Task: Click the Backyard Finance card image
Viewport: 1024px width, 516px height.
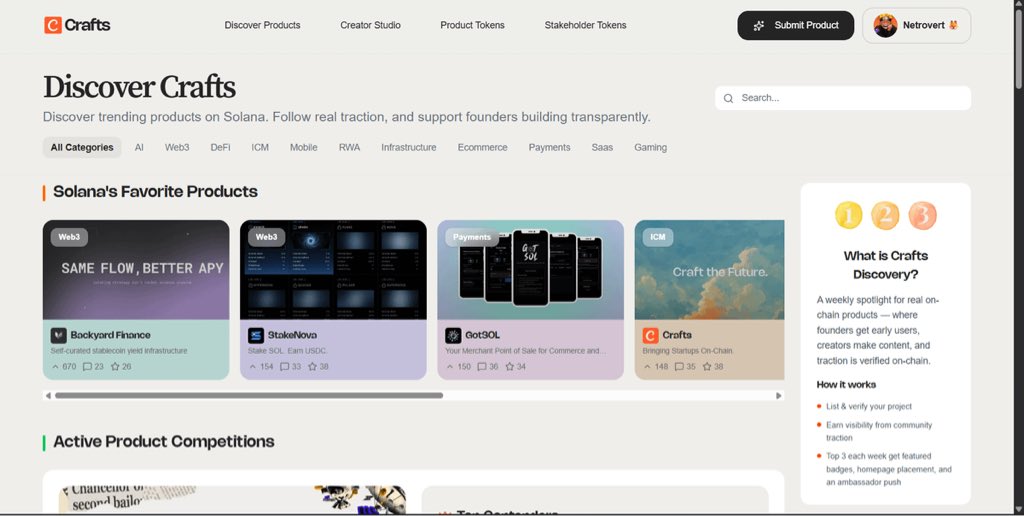Action: pos(136,270)
